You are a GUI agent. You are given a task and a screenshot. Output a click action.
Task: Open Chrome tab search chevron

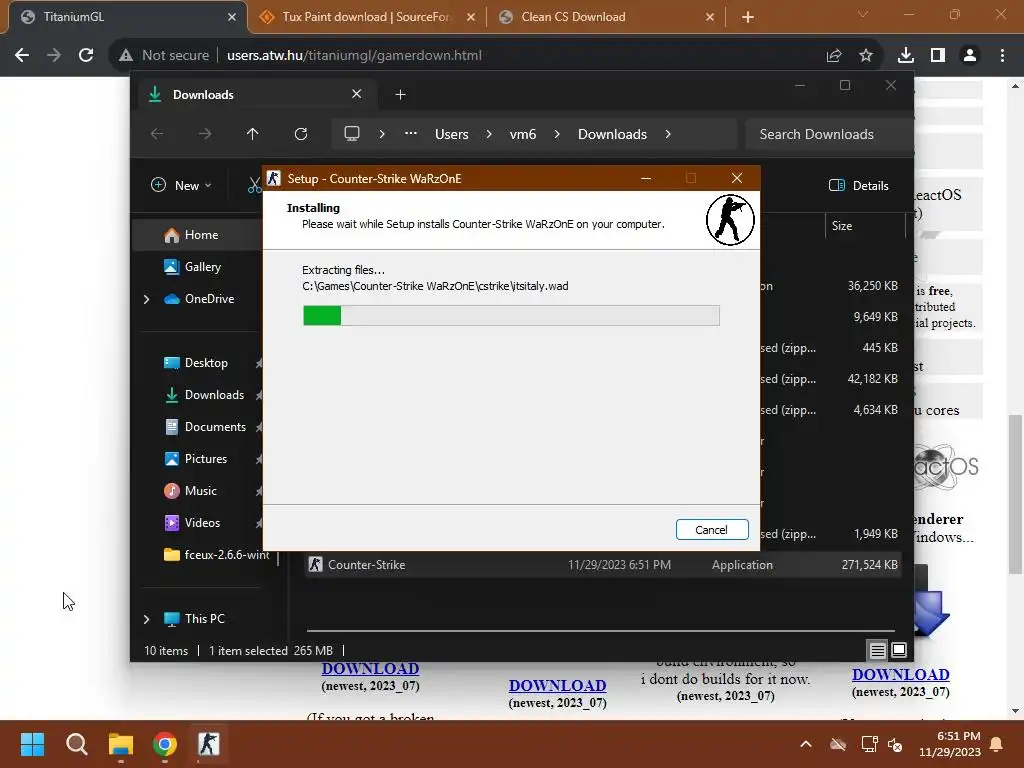click(x=863, y=14)
